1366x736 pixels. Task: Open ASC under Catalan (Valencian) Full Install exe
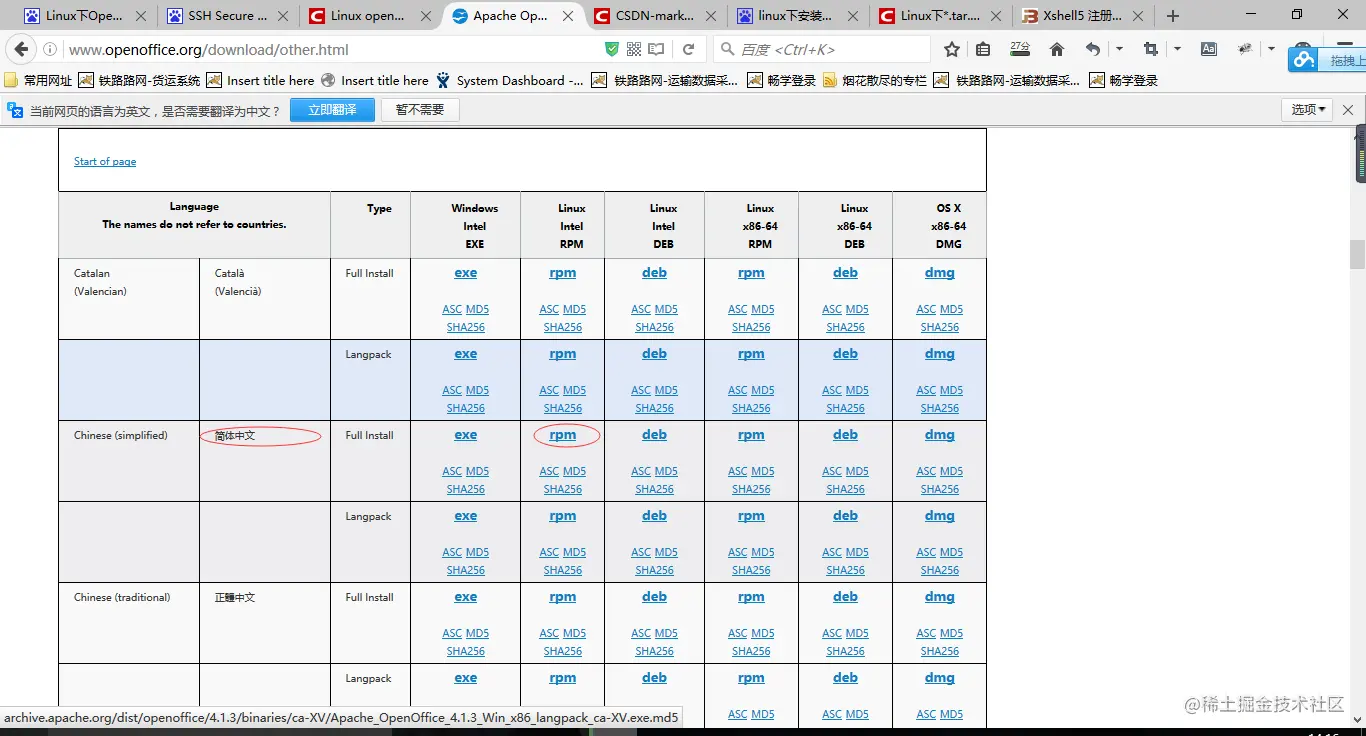click(x=452, y=309)
